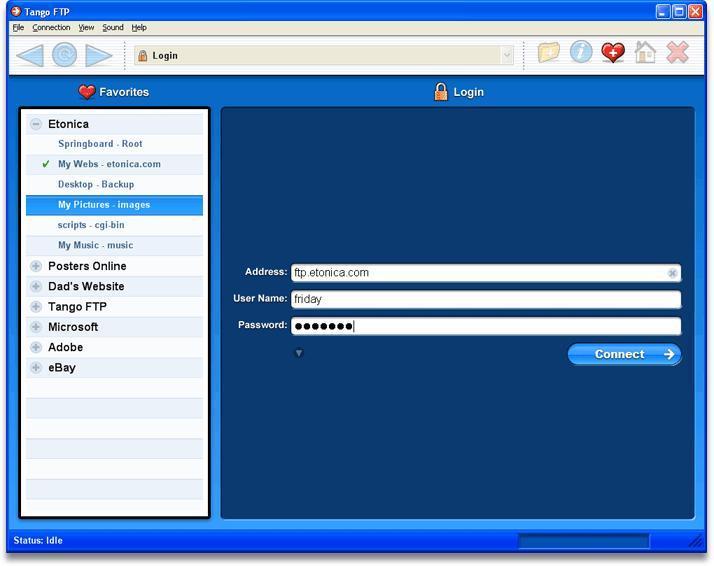Select My Music - music favorite

[x=114, y=245]
